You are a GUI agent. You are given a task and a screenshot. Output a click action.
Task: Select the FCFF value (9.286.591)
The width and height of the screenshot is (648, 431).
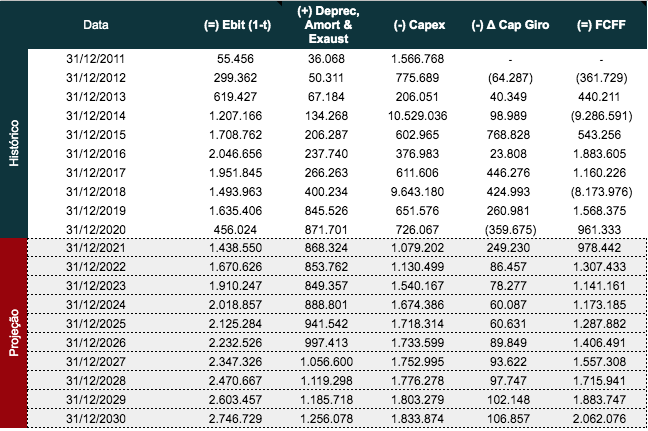[x=600, y=115]
